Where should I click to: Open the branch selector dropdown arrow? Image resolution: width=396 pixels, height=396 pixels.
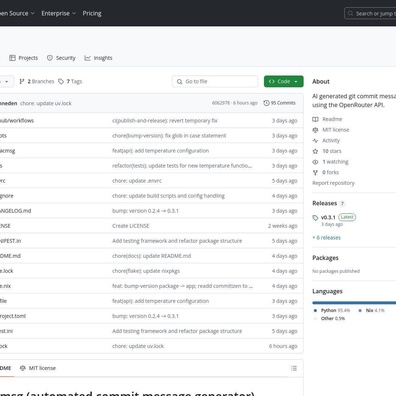click(7, 82)
